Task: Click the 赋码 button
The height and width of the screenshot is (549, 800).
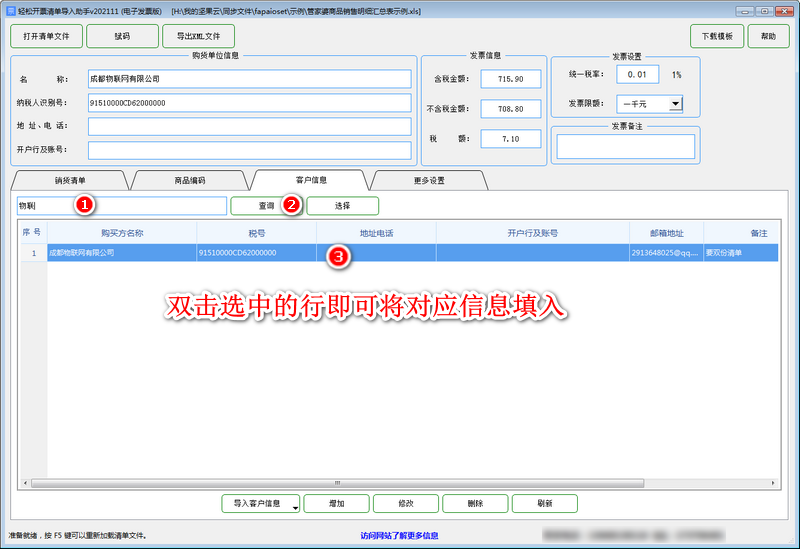Action: coord(122,36)
